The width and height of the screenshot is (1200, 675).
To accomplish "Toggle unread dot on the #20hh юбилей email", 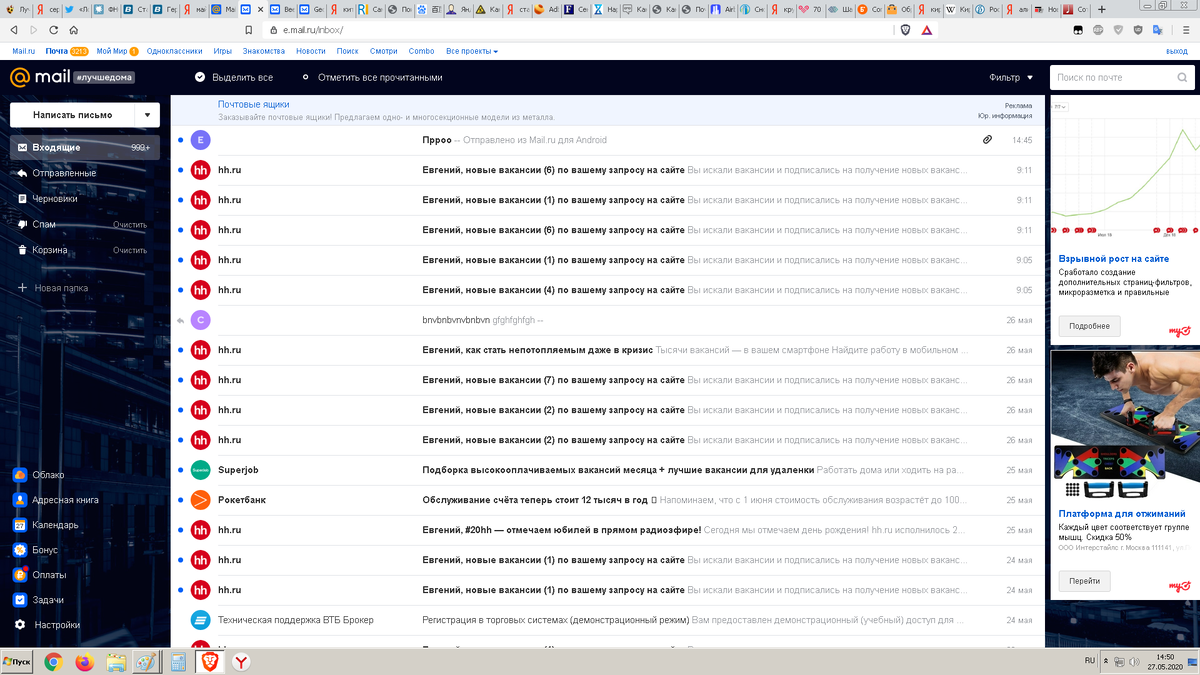I will 180,530.
